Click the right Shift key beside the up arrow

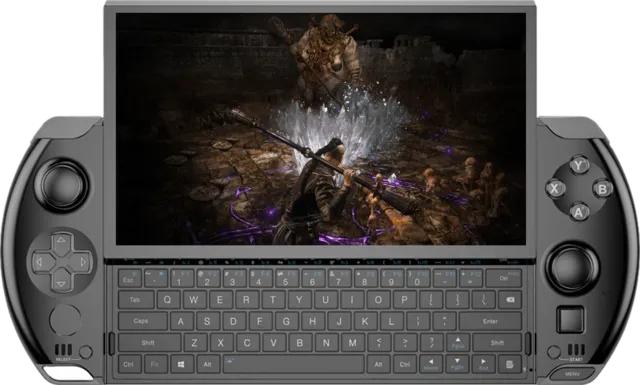pyautogui.click(x=497, y=343)
